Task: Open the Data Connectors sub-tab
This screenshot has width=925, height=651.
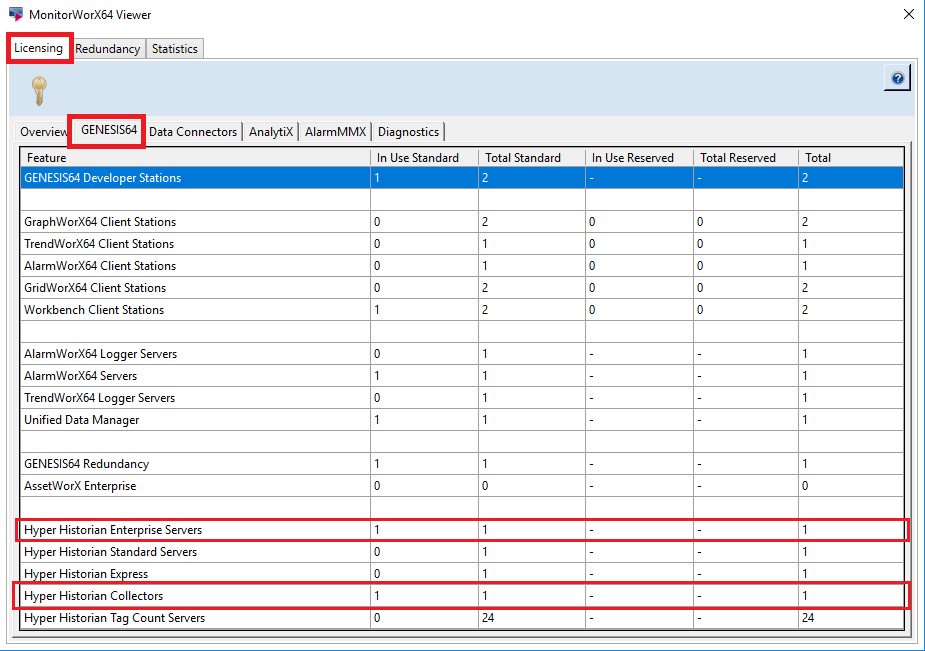Action: coord(193,131)
